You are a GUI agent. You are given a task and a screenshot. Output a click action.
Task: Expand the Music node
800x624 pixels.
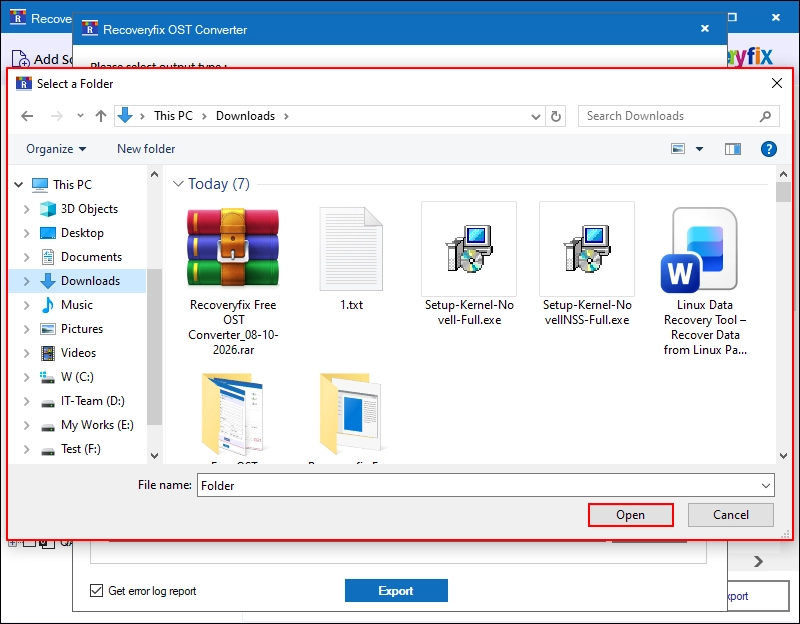(27, 305)
